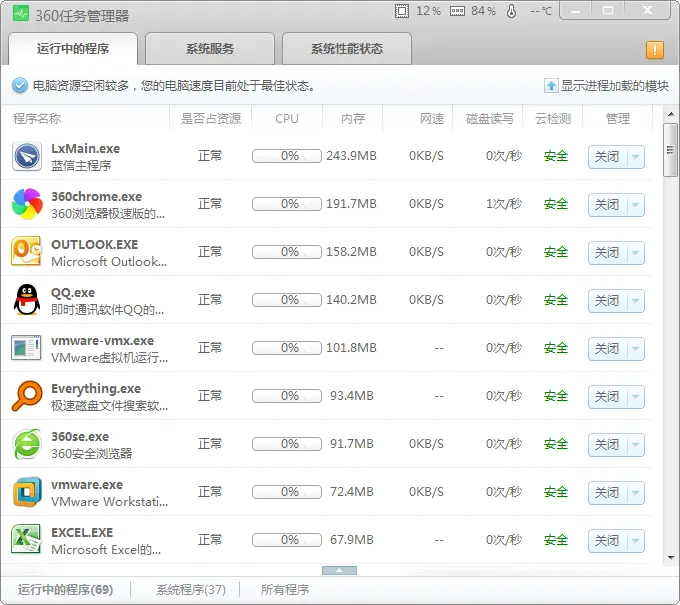Click the vertical scrollbar of process list
The image size is (680, 605).
[670, 350]
